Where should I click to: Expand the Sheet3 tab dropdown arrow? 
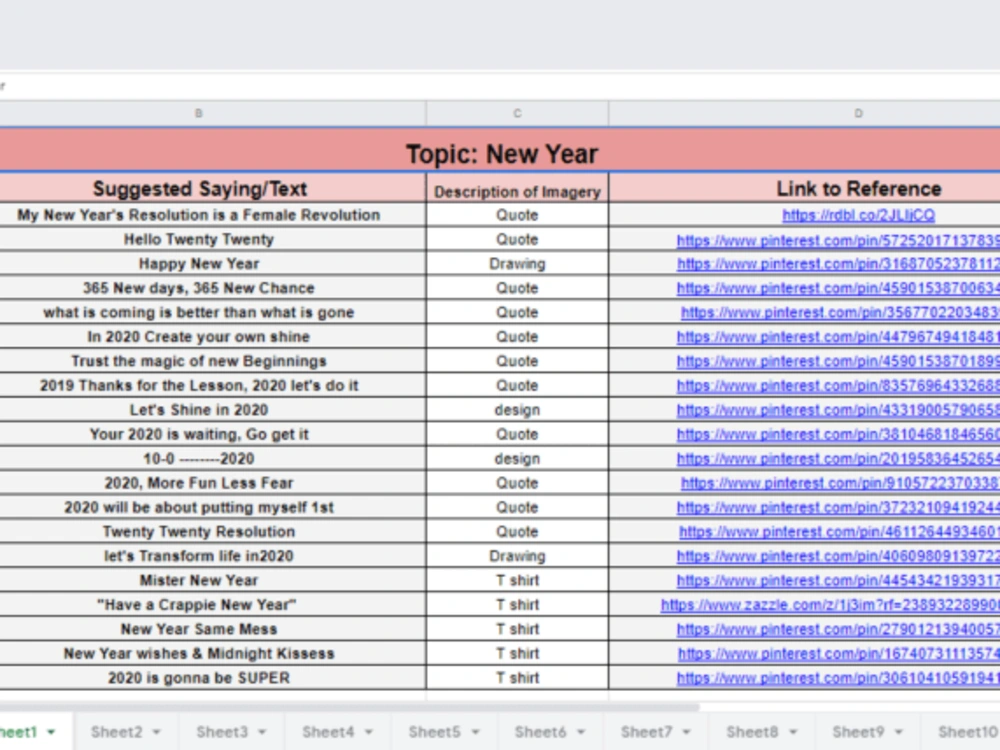click(x=262, y=732)
